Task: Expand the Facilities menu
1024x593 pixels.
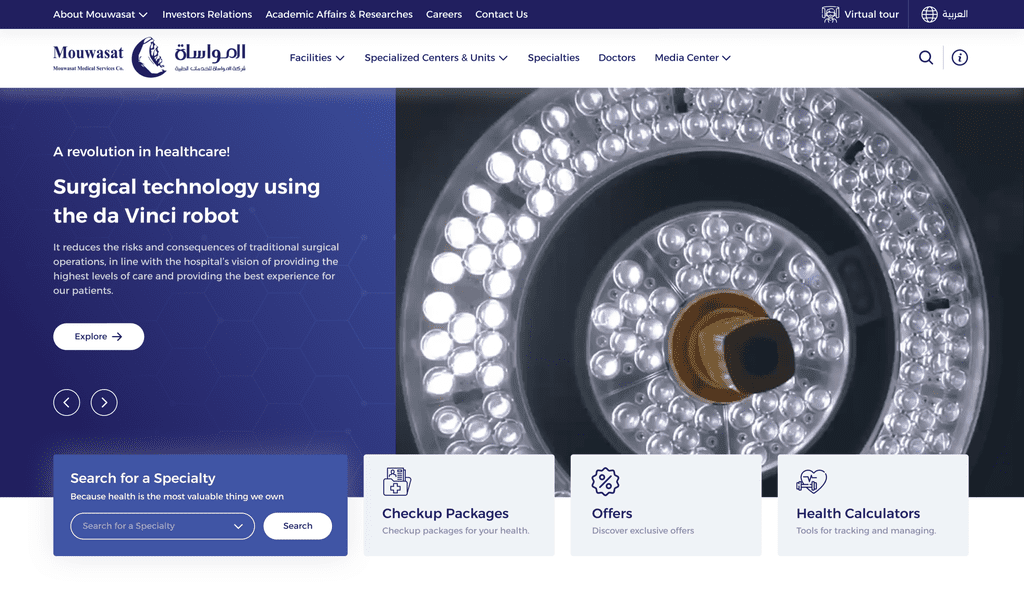Action: point(317,57)
